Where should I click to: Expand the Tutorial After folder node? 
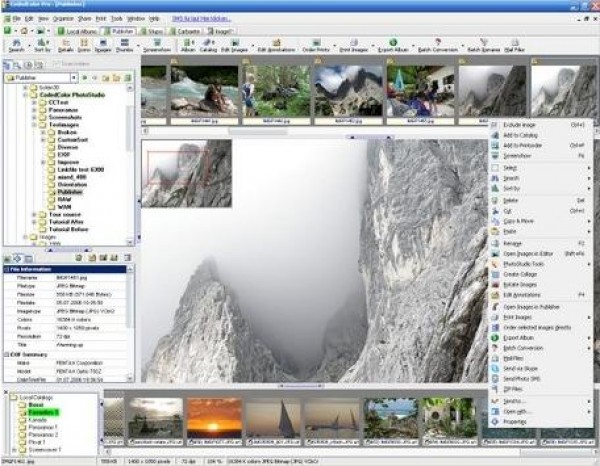tap(35, 220)
